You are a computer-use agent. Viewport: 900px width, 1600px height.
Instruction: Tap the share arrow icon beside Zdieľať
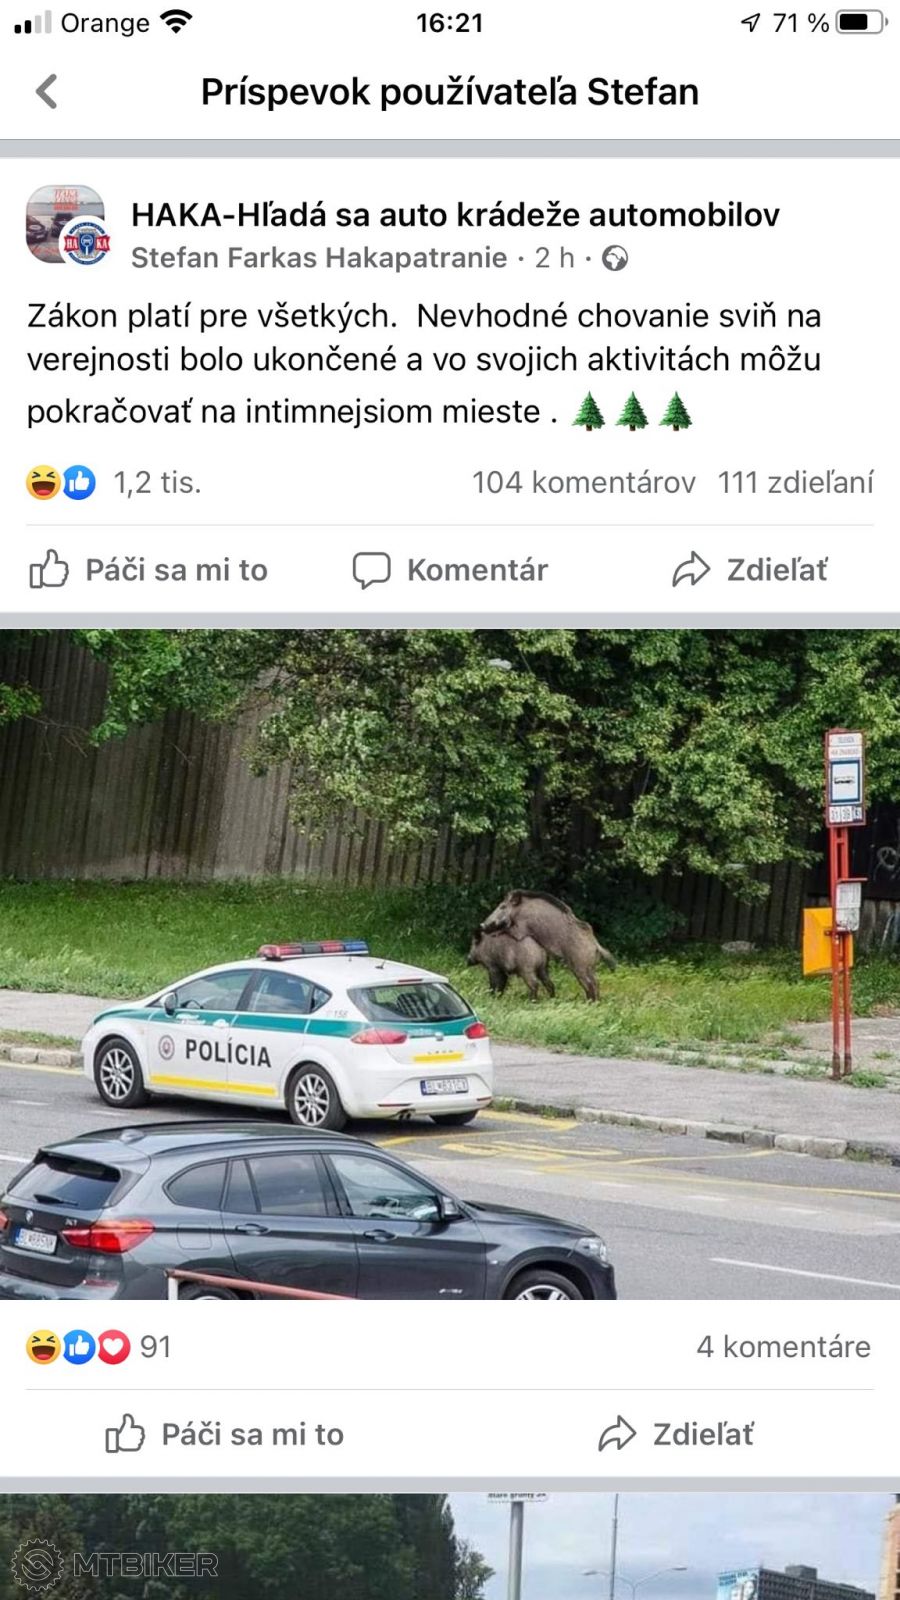tap(690, 570)
